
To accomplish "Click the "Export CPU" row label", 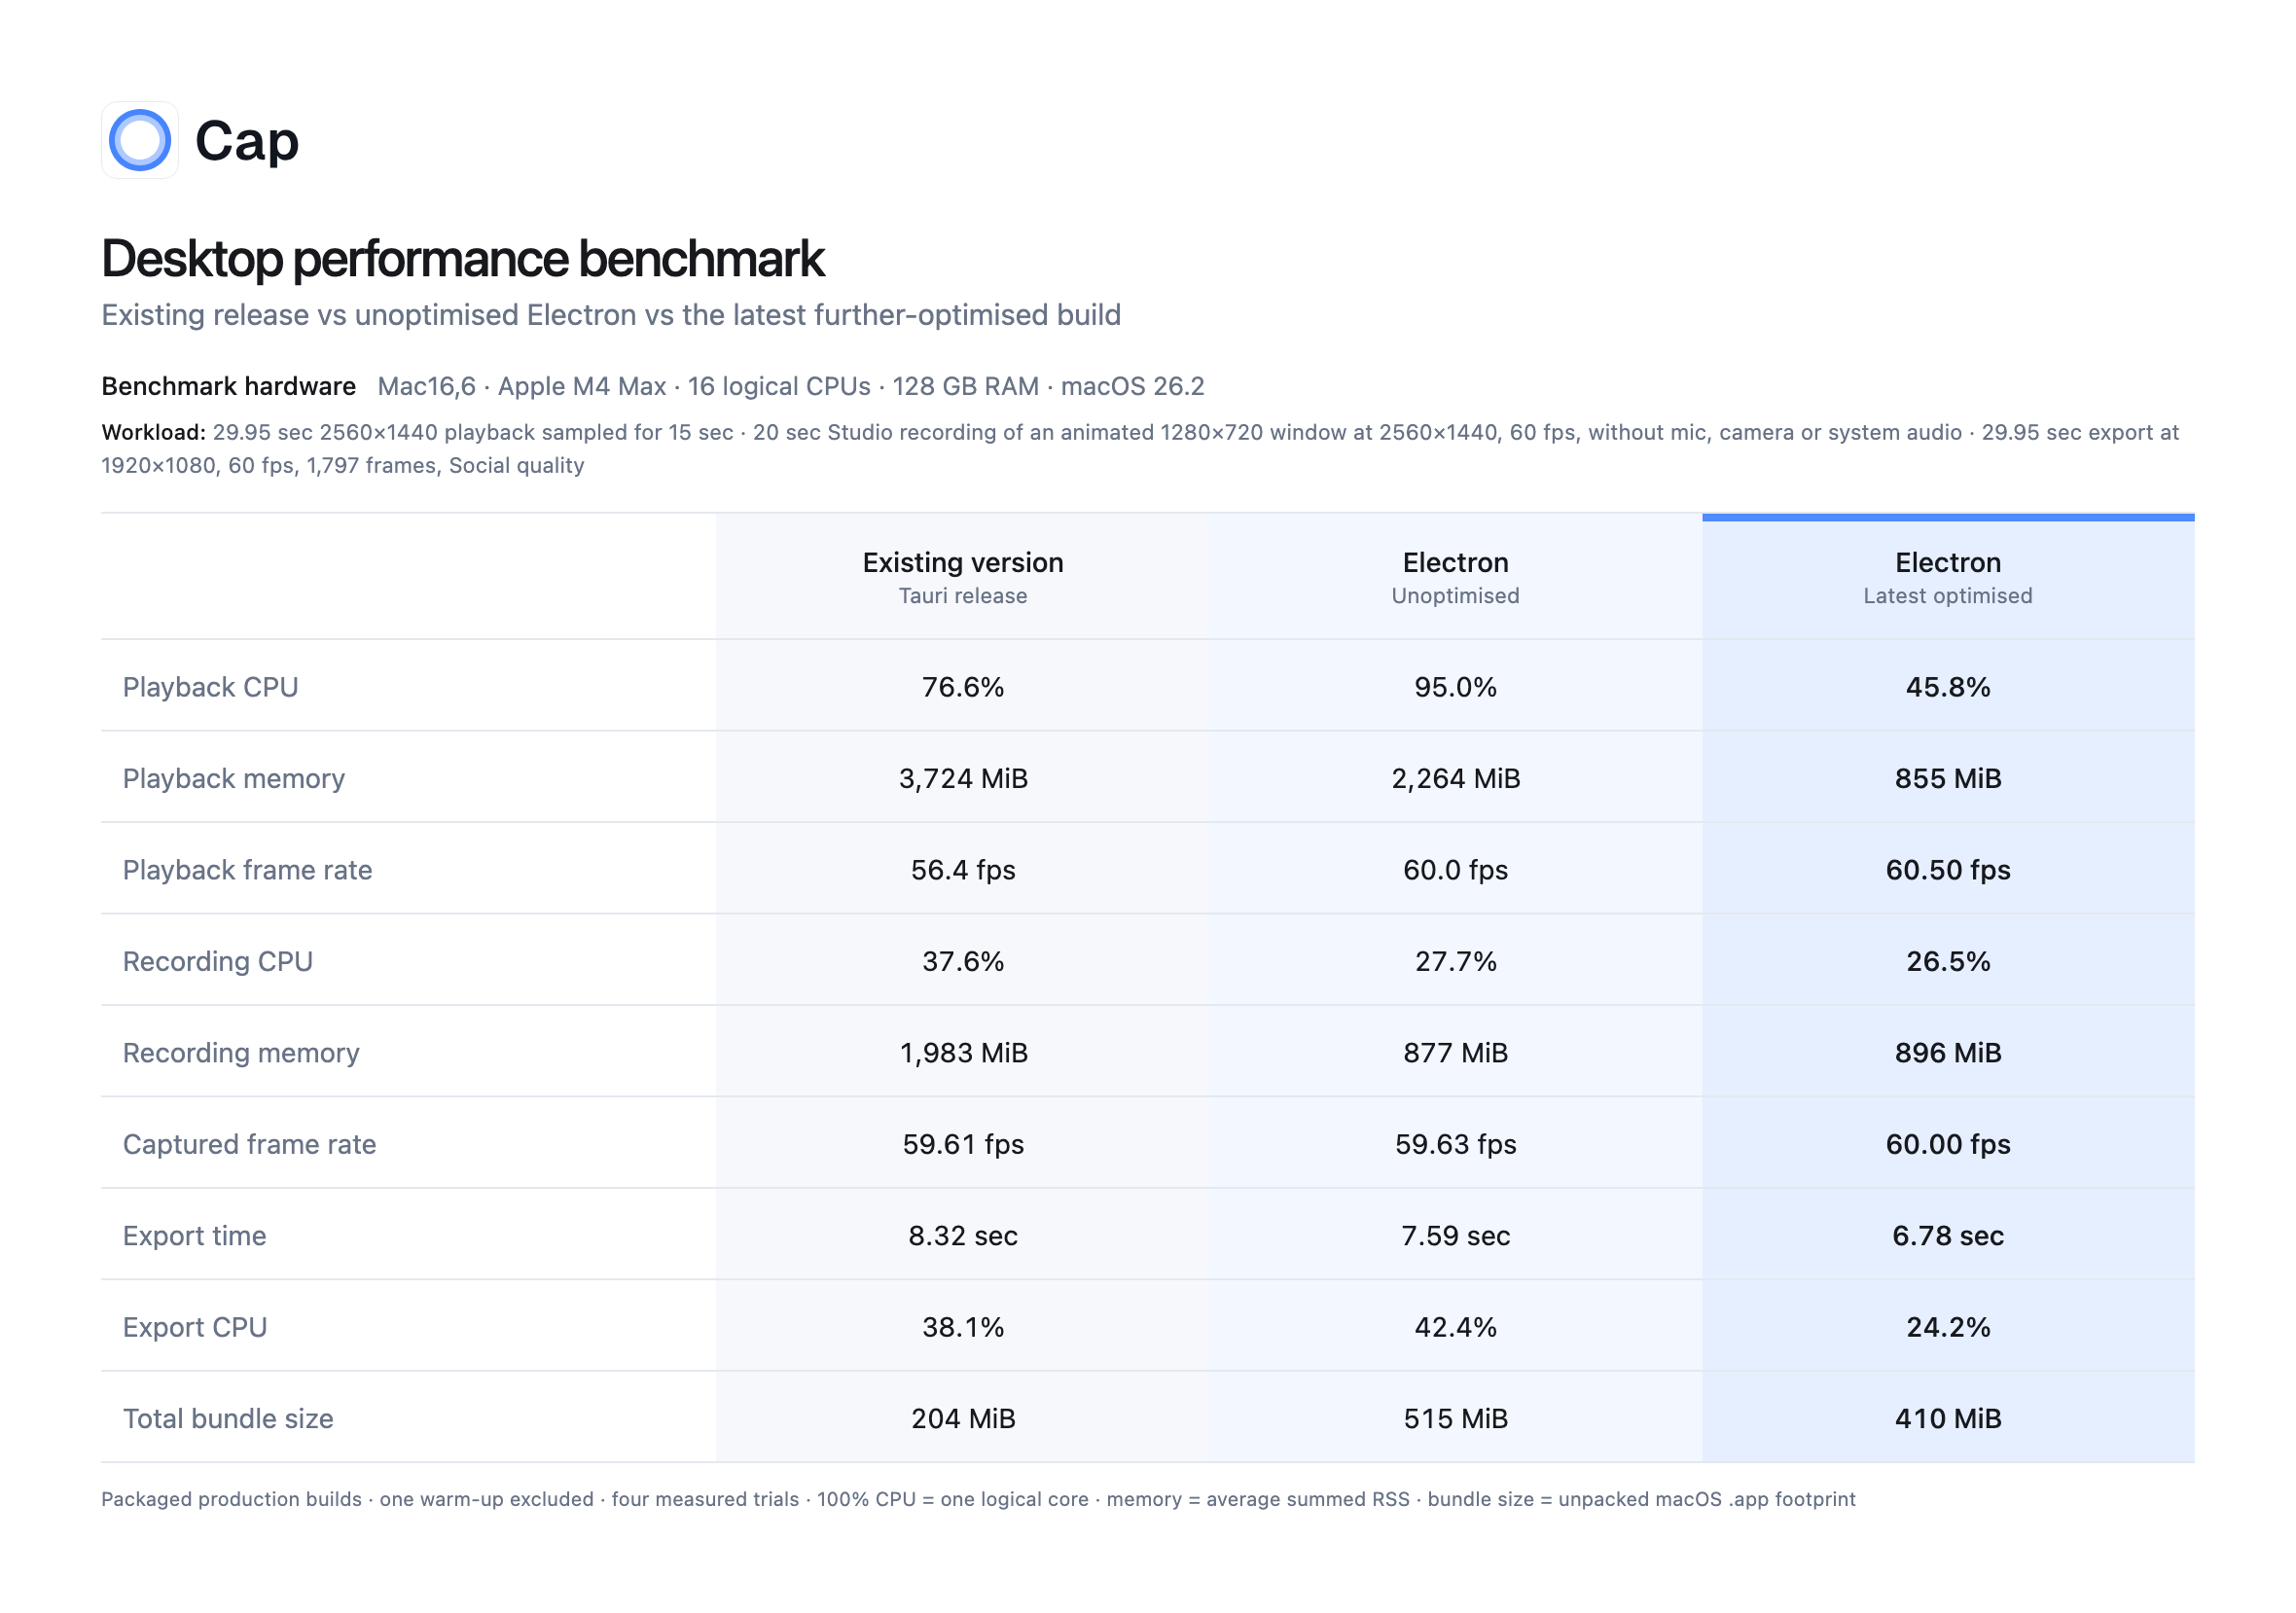I will 195,1327.
